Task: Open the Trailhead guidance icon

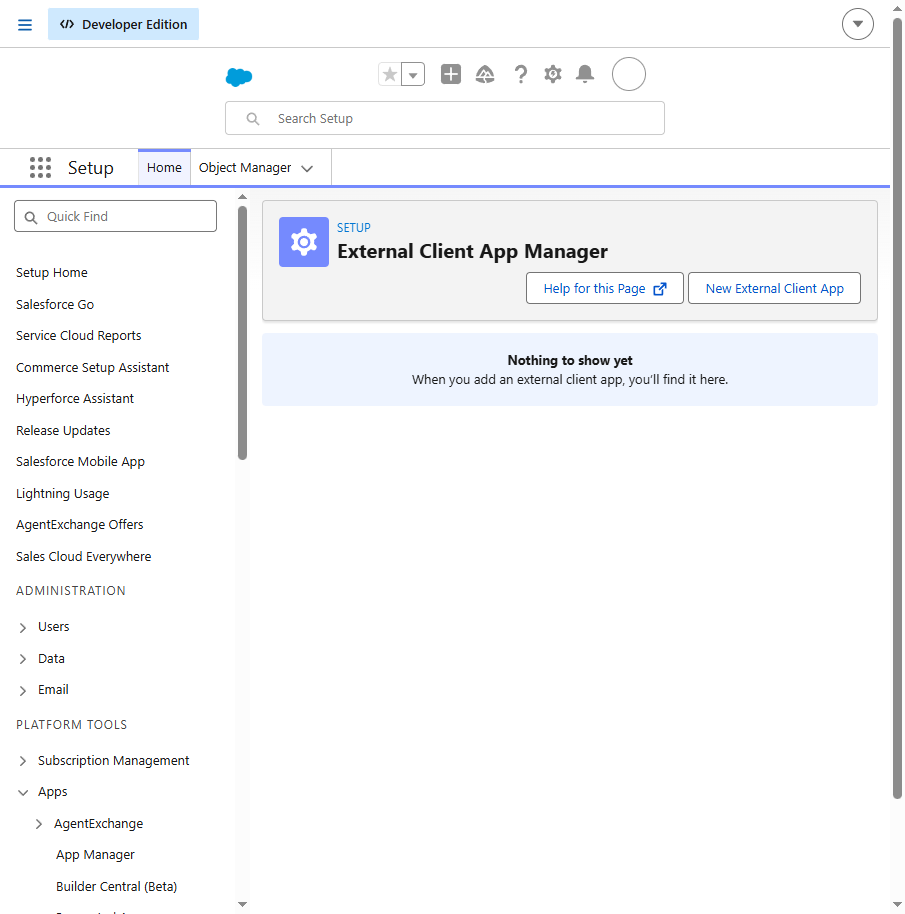Action: 485,75
